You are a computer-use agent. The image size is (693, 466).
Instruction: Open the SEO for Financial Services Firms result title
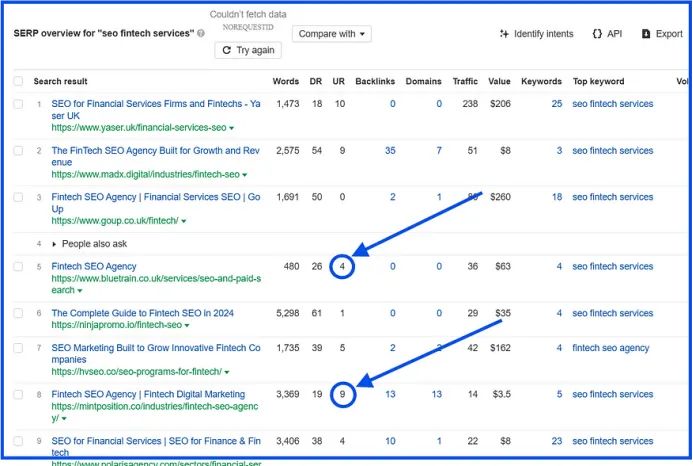pyautogui.click(x=156, y=110)
